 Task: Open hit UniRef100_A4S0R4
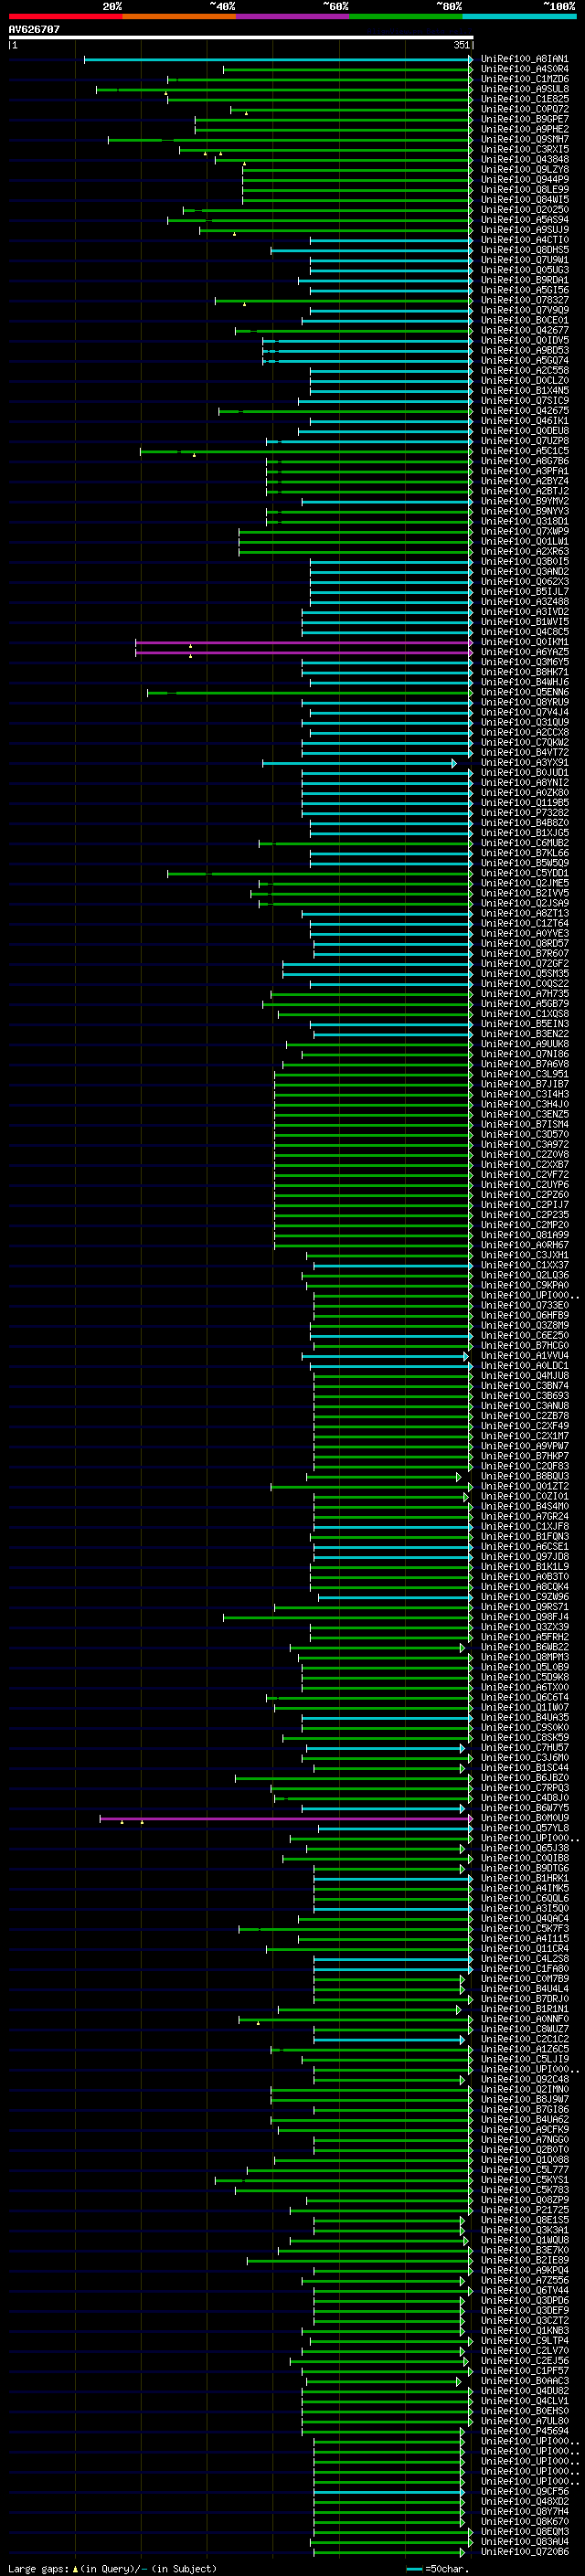pyautogui.click(x=524, y=69)
